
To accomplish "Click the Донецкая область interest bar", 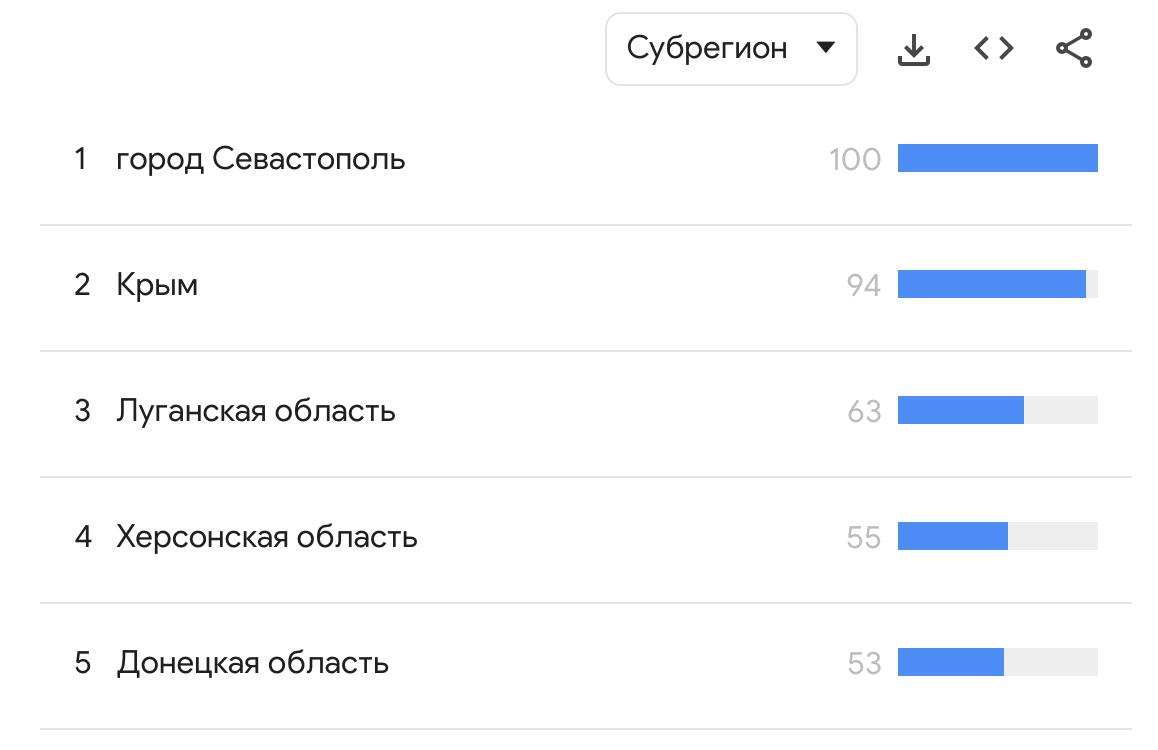I will (951, 662).
